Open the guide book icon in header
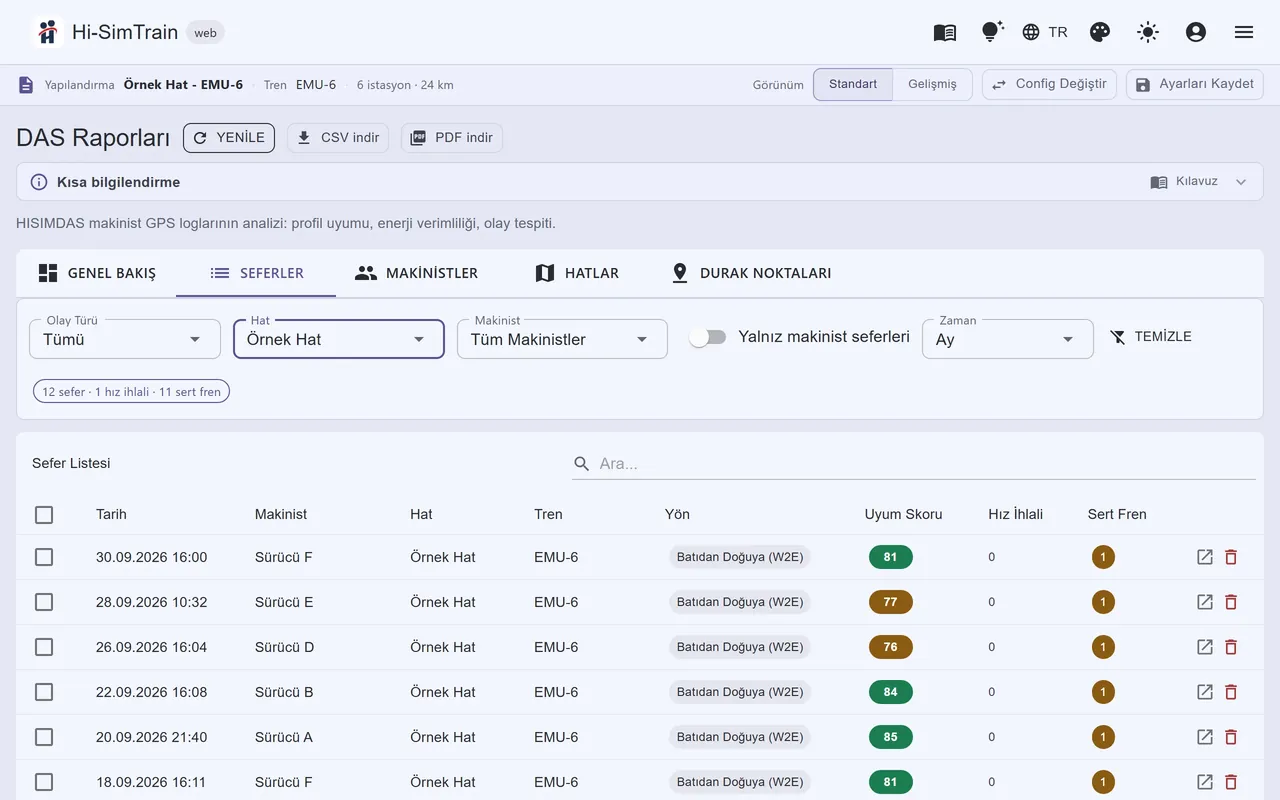Viewport: 1280px width, 800px height. 944,32
